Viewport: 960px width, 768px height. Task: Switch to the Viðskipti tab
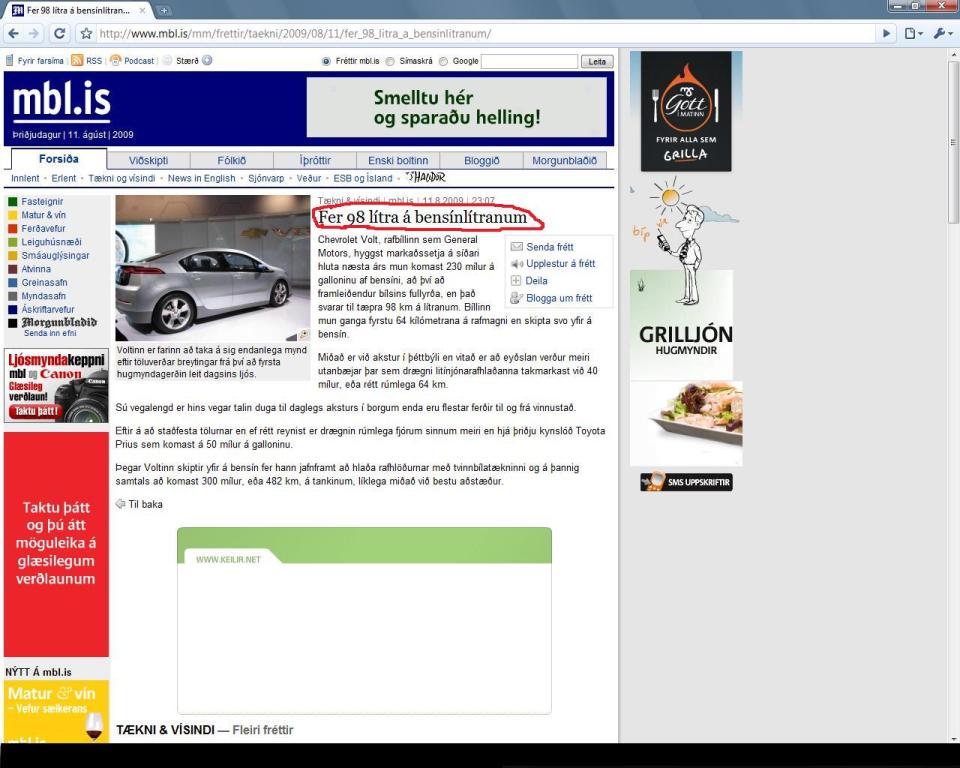pos(148,160)
